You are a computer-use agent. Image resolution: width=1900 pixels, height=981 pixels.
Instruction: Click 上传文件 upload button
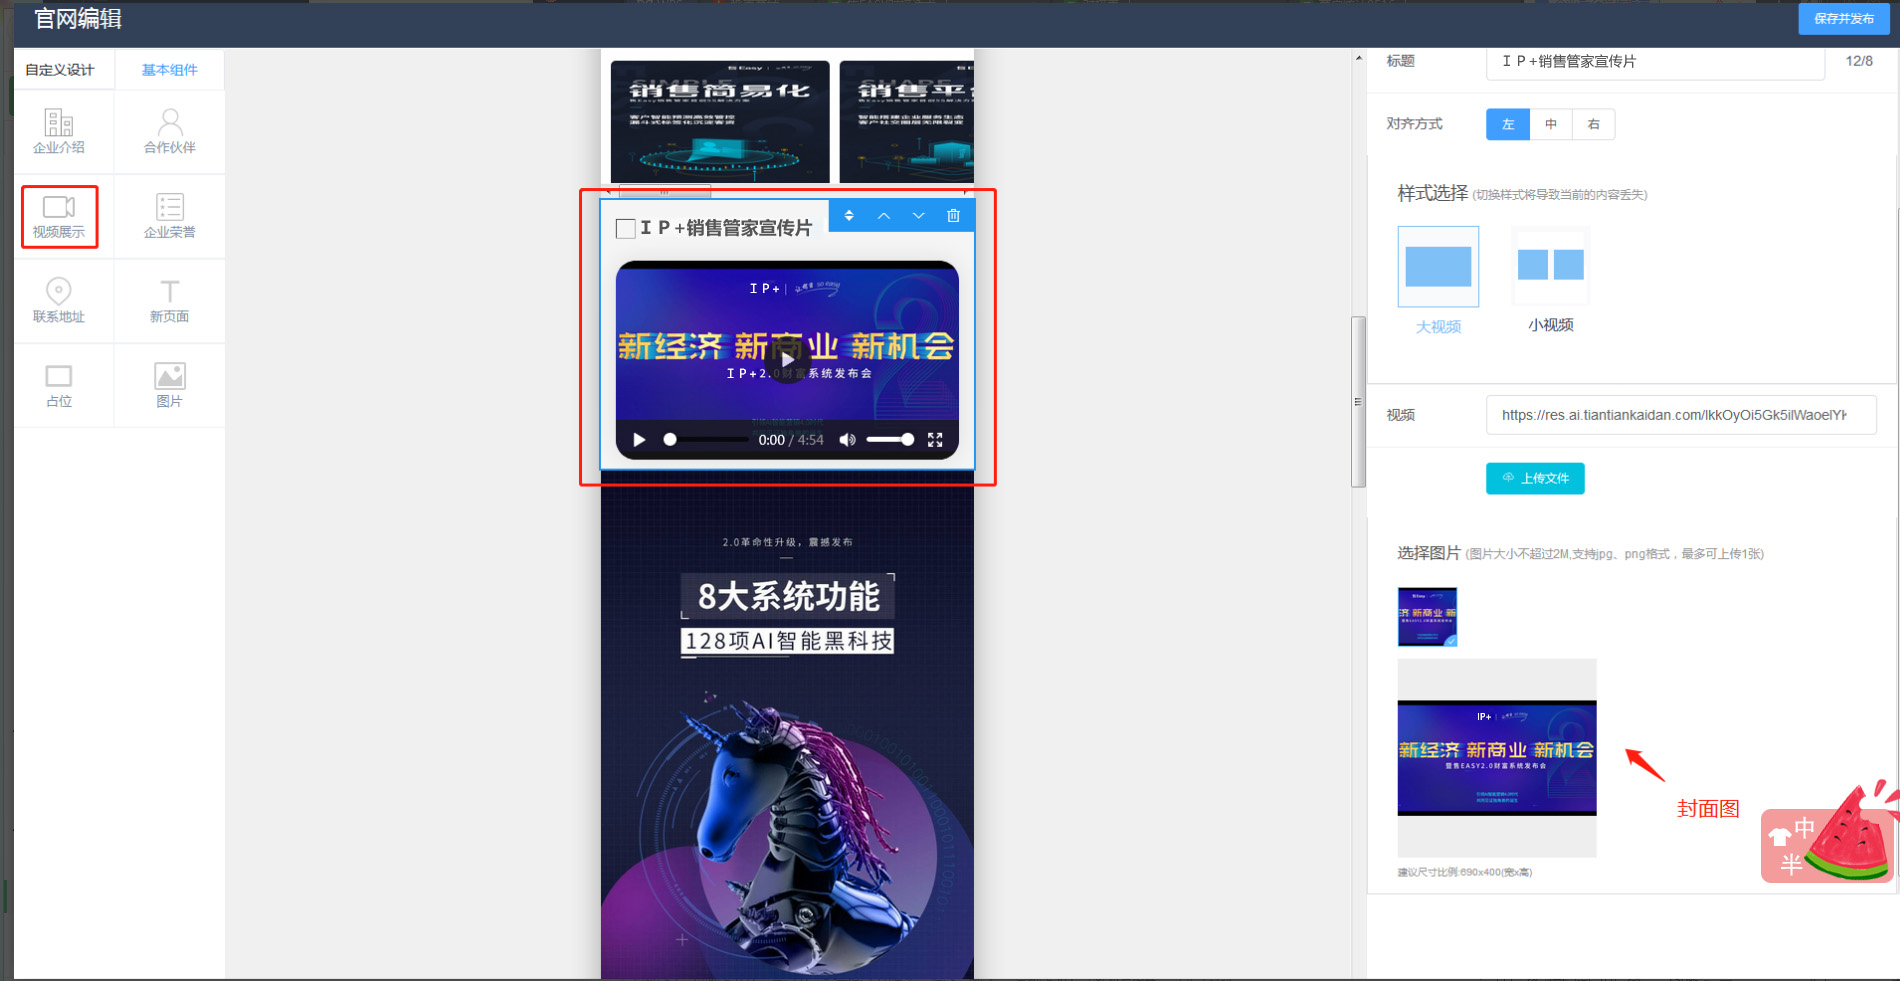[1535, 478]
